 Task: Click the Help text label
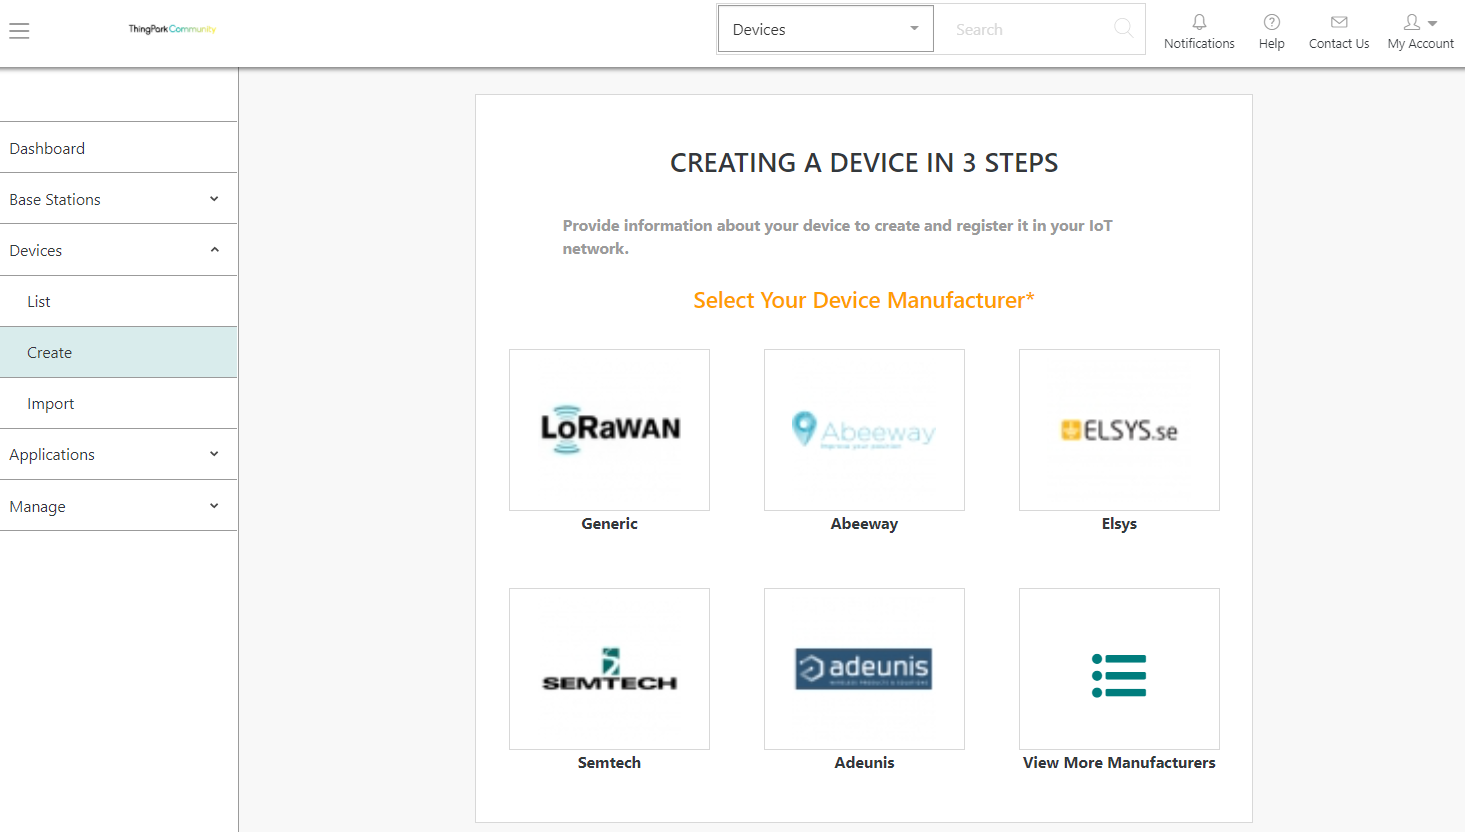[1272, 44]
